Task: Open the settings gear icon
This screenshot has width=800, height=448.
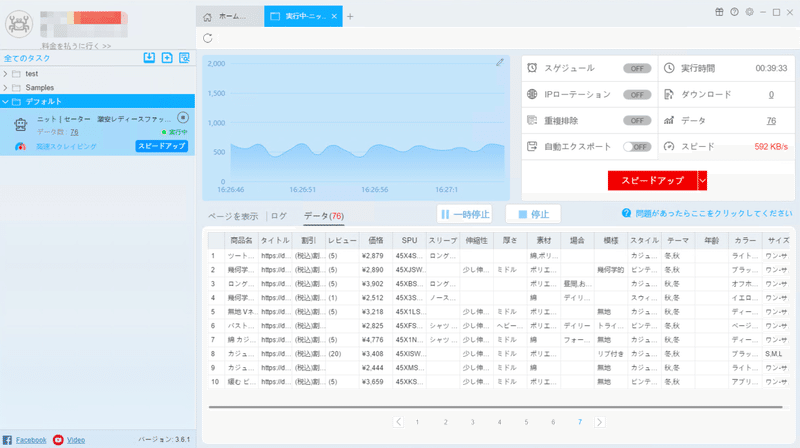Action: [x=749, y=12]
